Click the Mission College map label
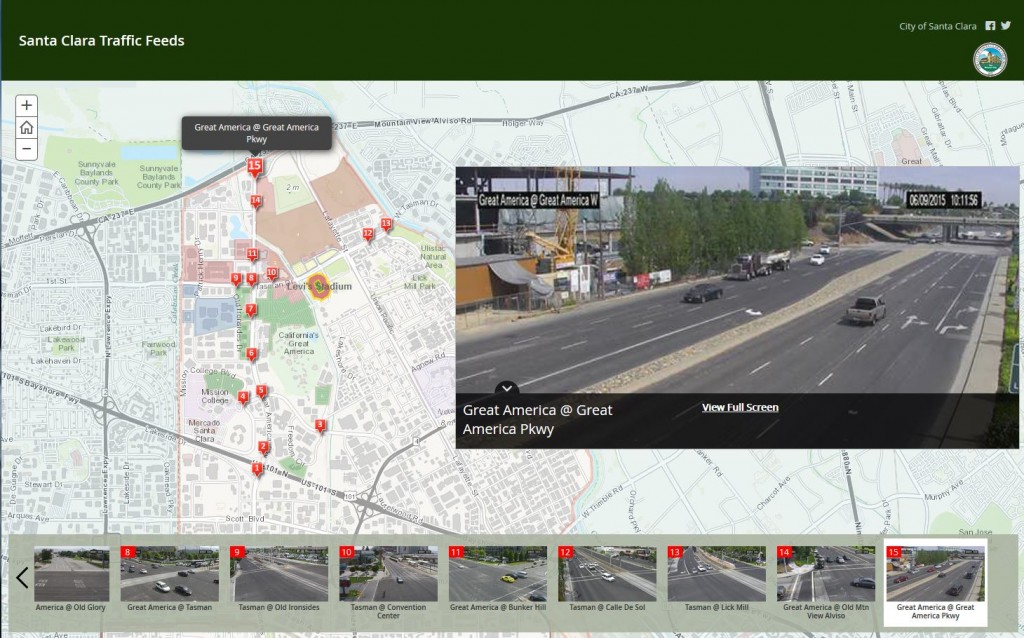 point(215,396)
